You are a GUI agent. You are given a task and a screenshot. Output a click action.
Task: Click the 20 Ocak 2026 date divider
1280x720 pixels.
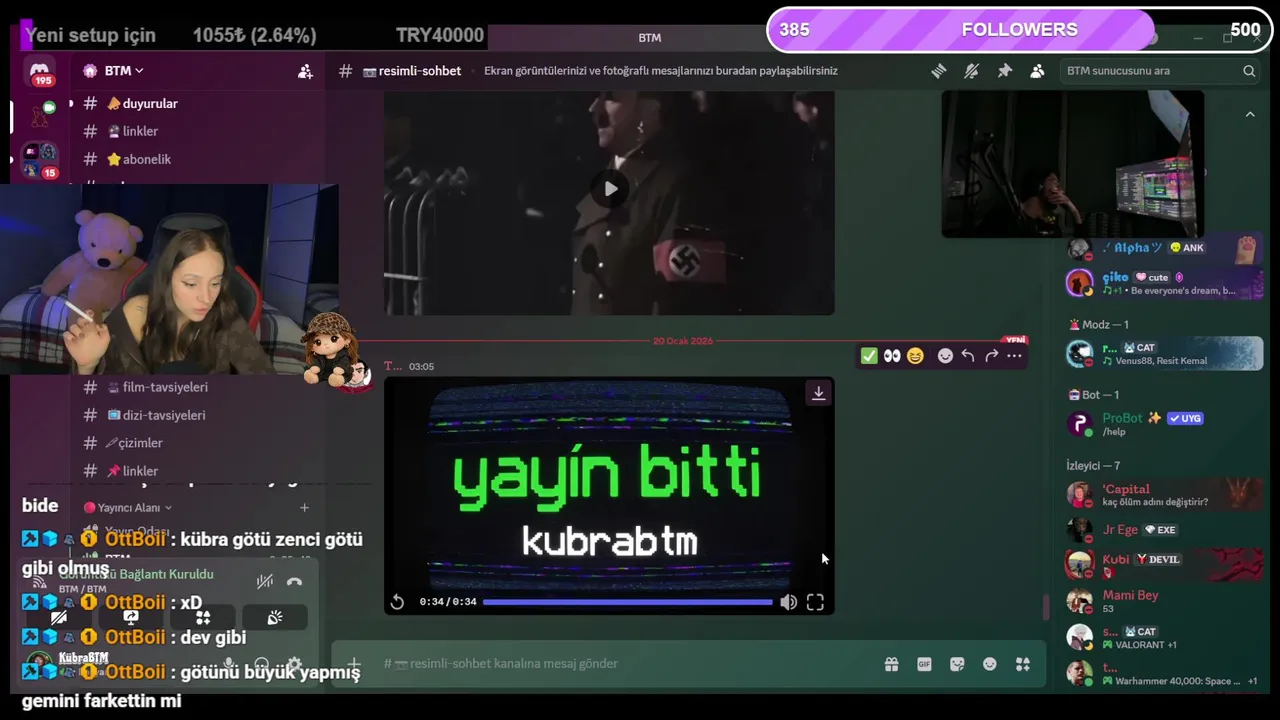tap(683, 341)
